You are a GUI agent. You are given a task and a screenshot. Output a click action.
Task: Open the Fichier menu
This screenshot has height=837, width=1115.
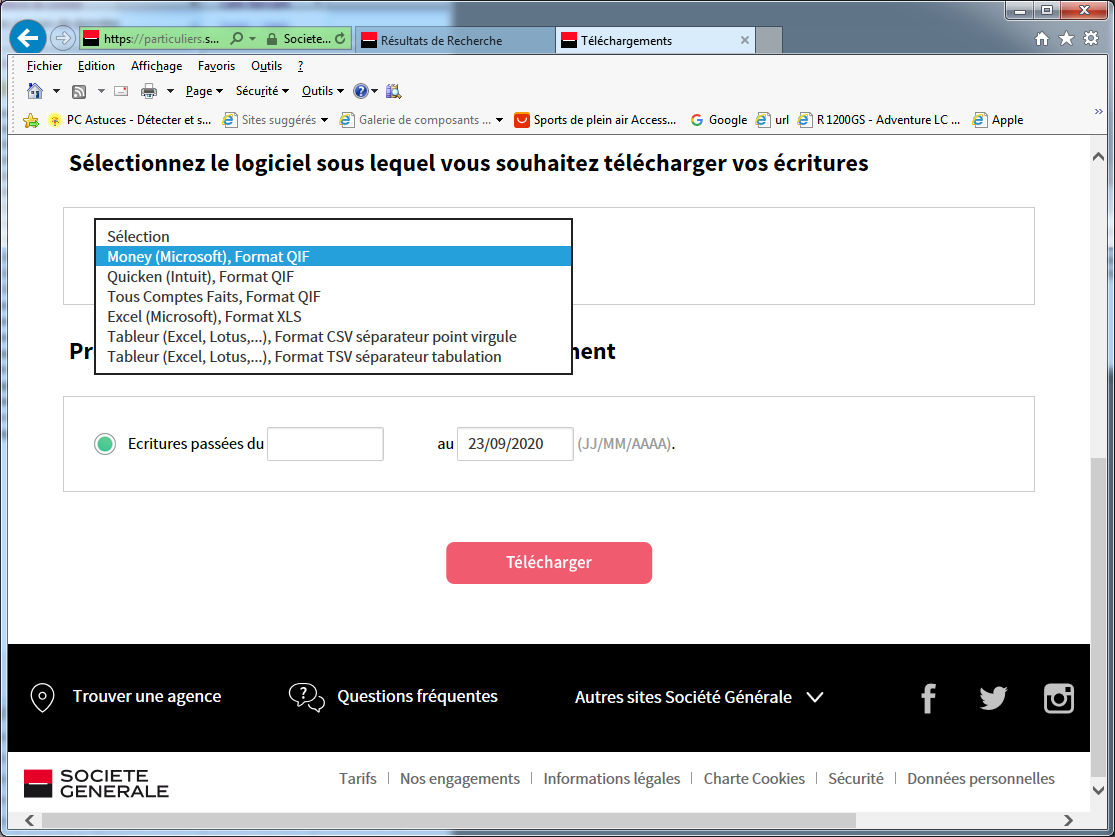tap(44, 66)
